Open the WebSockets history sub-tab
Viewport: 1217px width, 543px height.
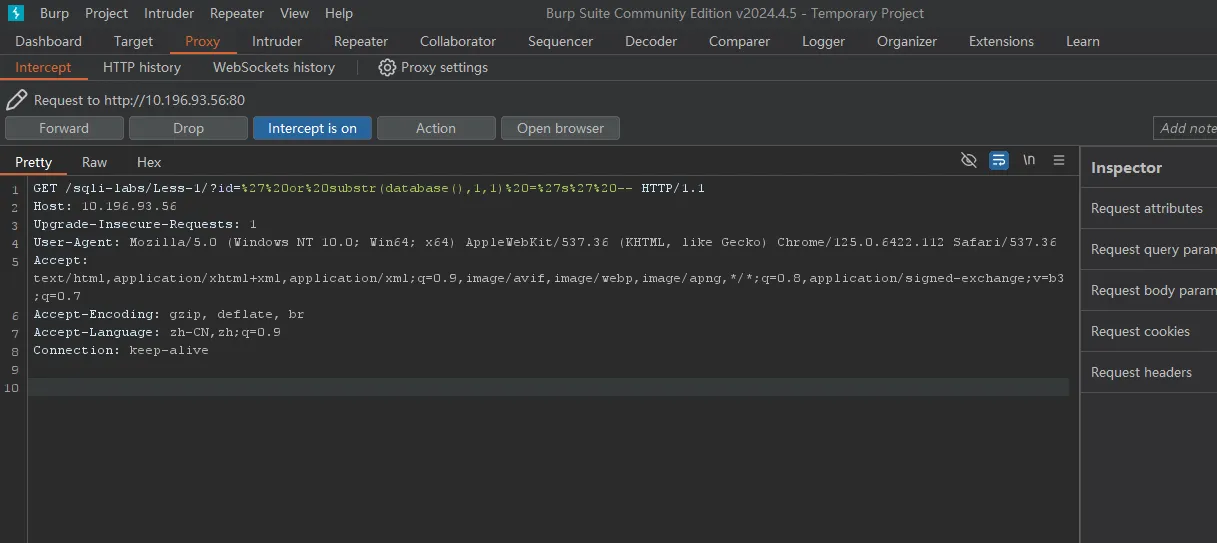(274, 67)
